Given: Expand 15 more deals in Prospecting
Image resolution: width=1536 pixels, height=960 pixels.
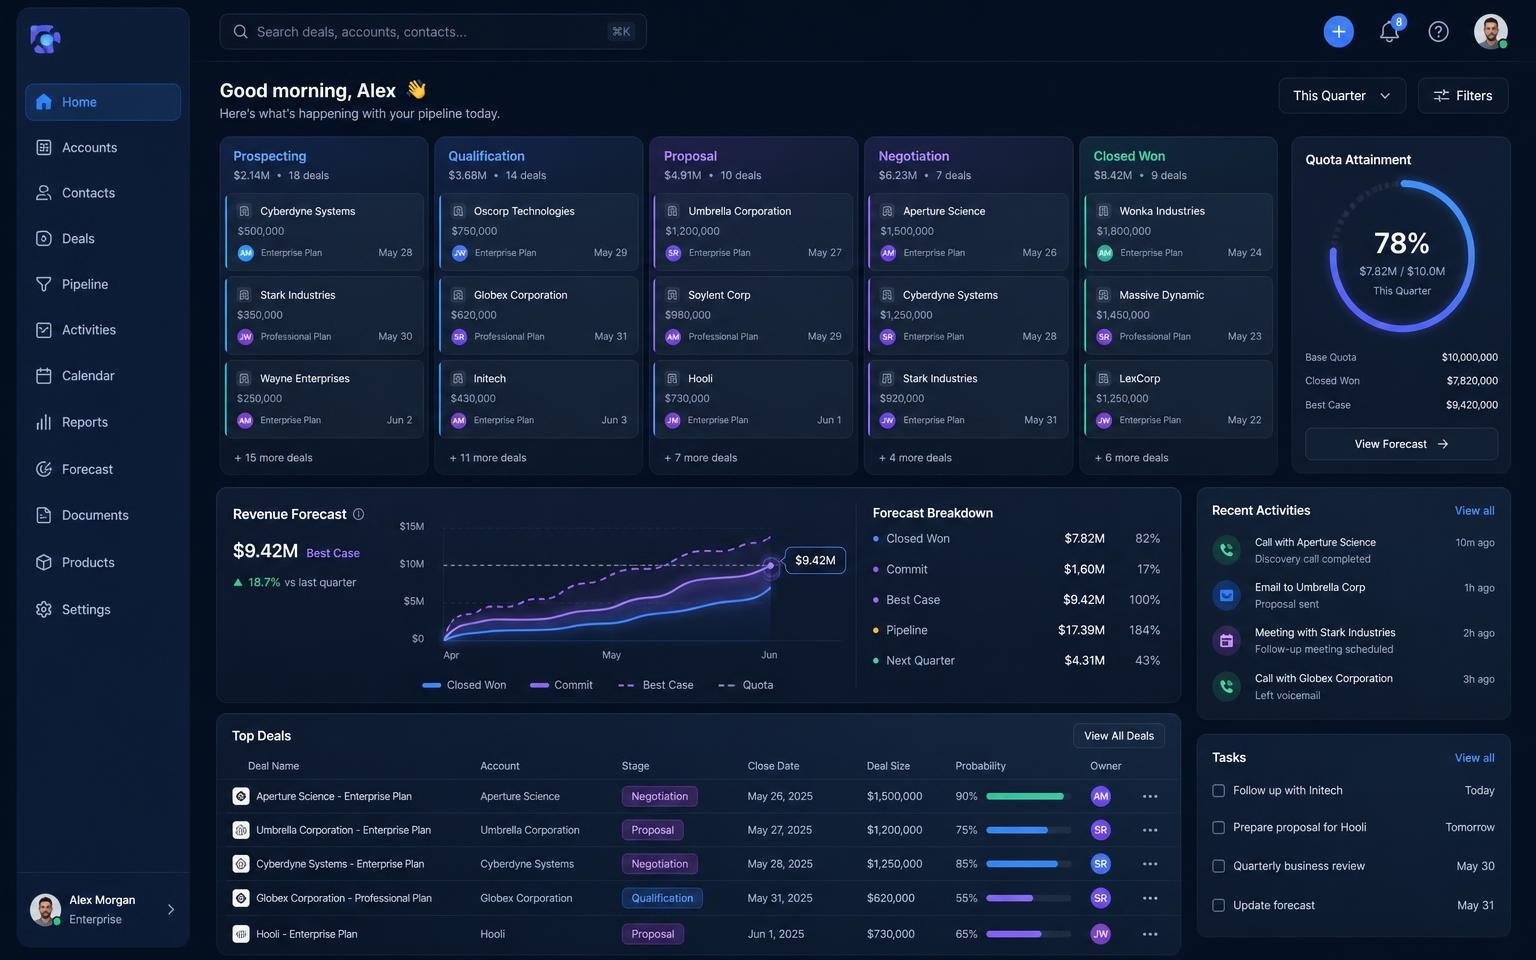Looking at the screenshot, I should (273, 458).
